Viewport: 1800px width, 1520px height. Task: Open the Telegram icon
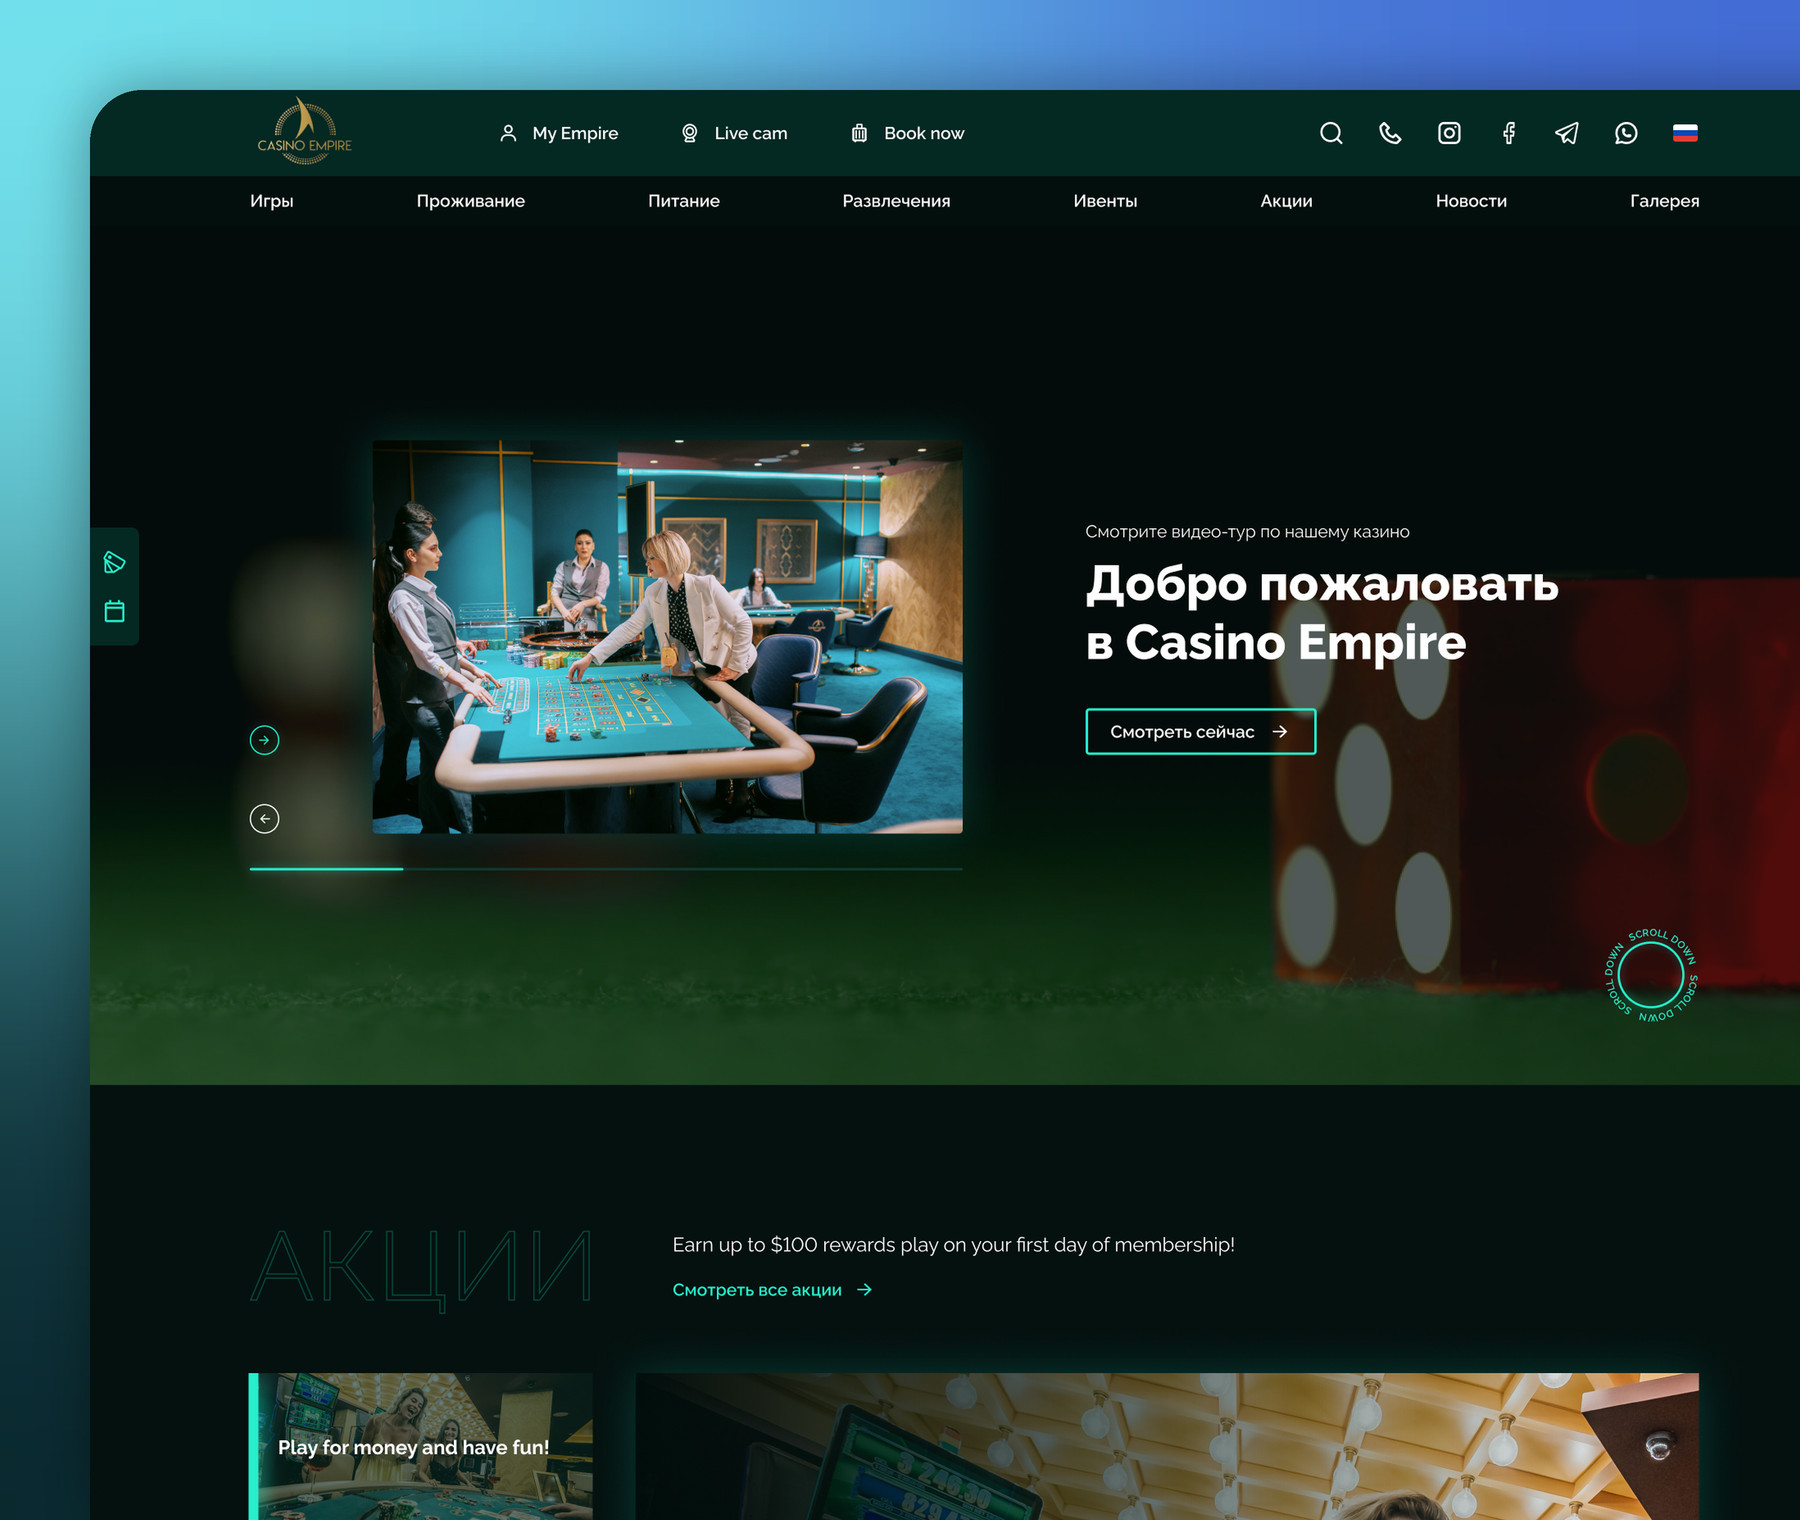tap(1567, 133)
